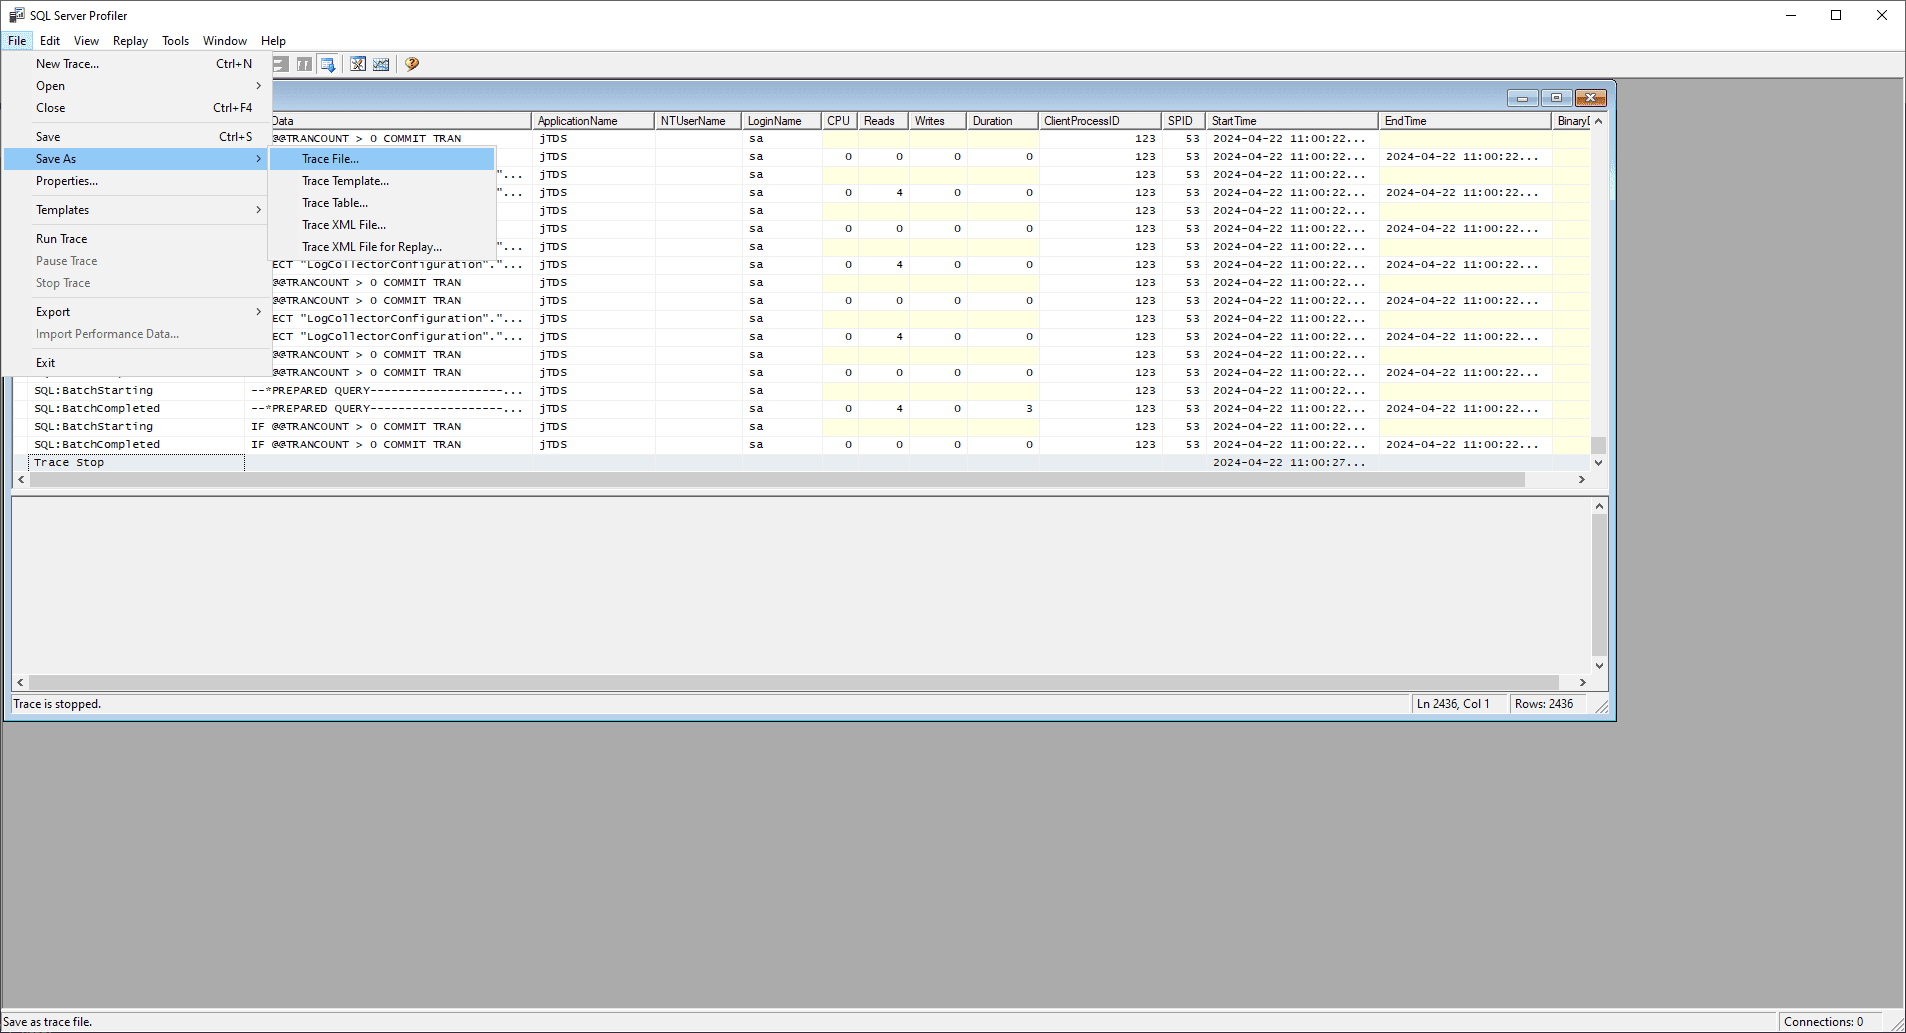Click the LoginName column header
This screenshot has height=1033, width=1906.
click(x=782, y=121)
